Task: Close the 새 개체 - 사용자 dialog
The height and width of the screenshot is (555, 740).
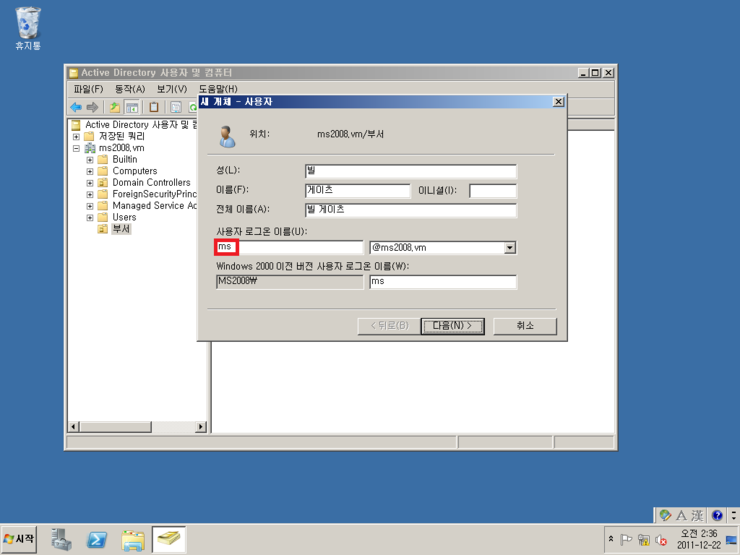Action: [558, 101]
